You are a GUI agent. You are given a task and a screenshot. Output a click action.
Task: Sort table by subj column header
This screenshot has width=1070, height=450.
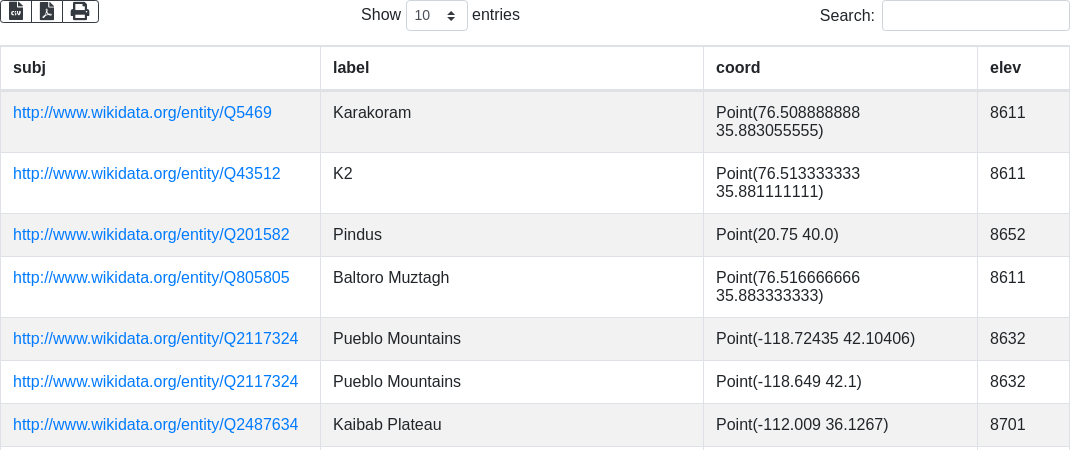(30, 68)
